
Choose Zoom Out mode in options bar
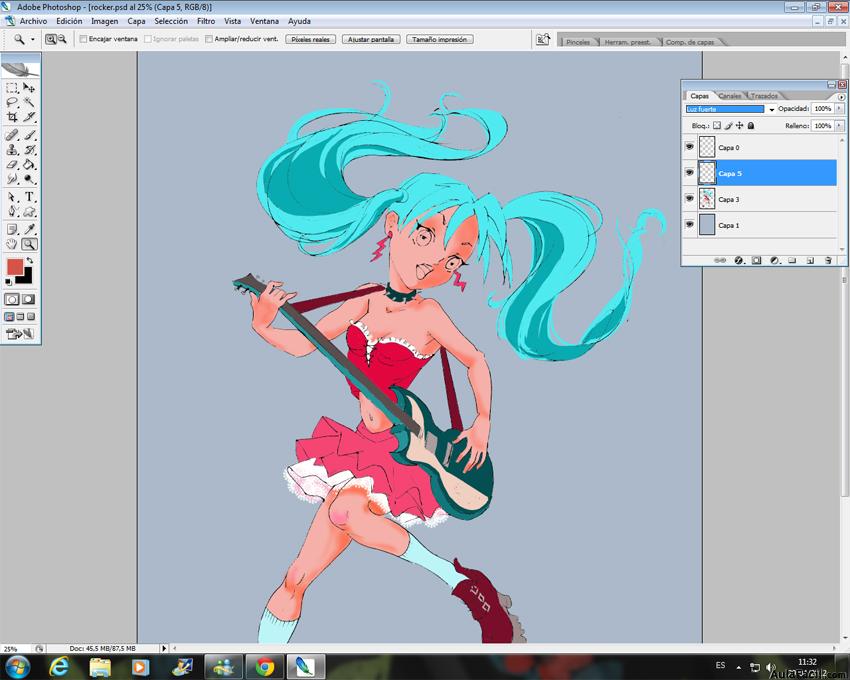62,39
